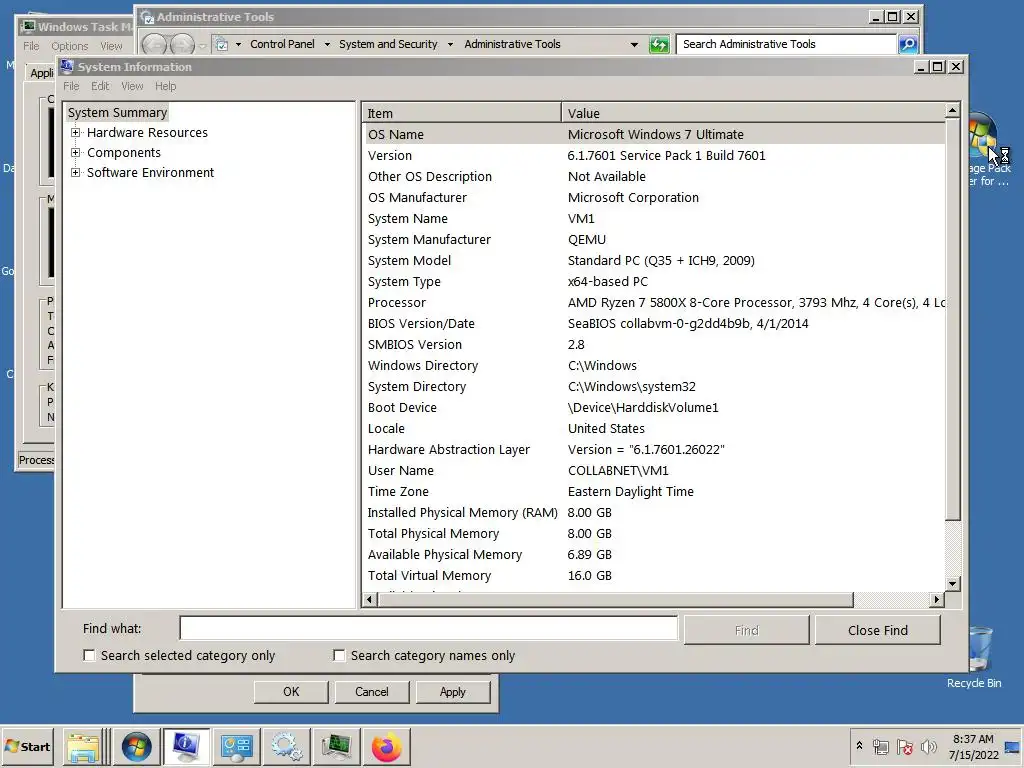
Task: Open View menu in System Information
Action: 132,86
